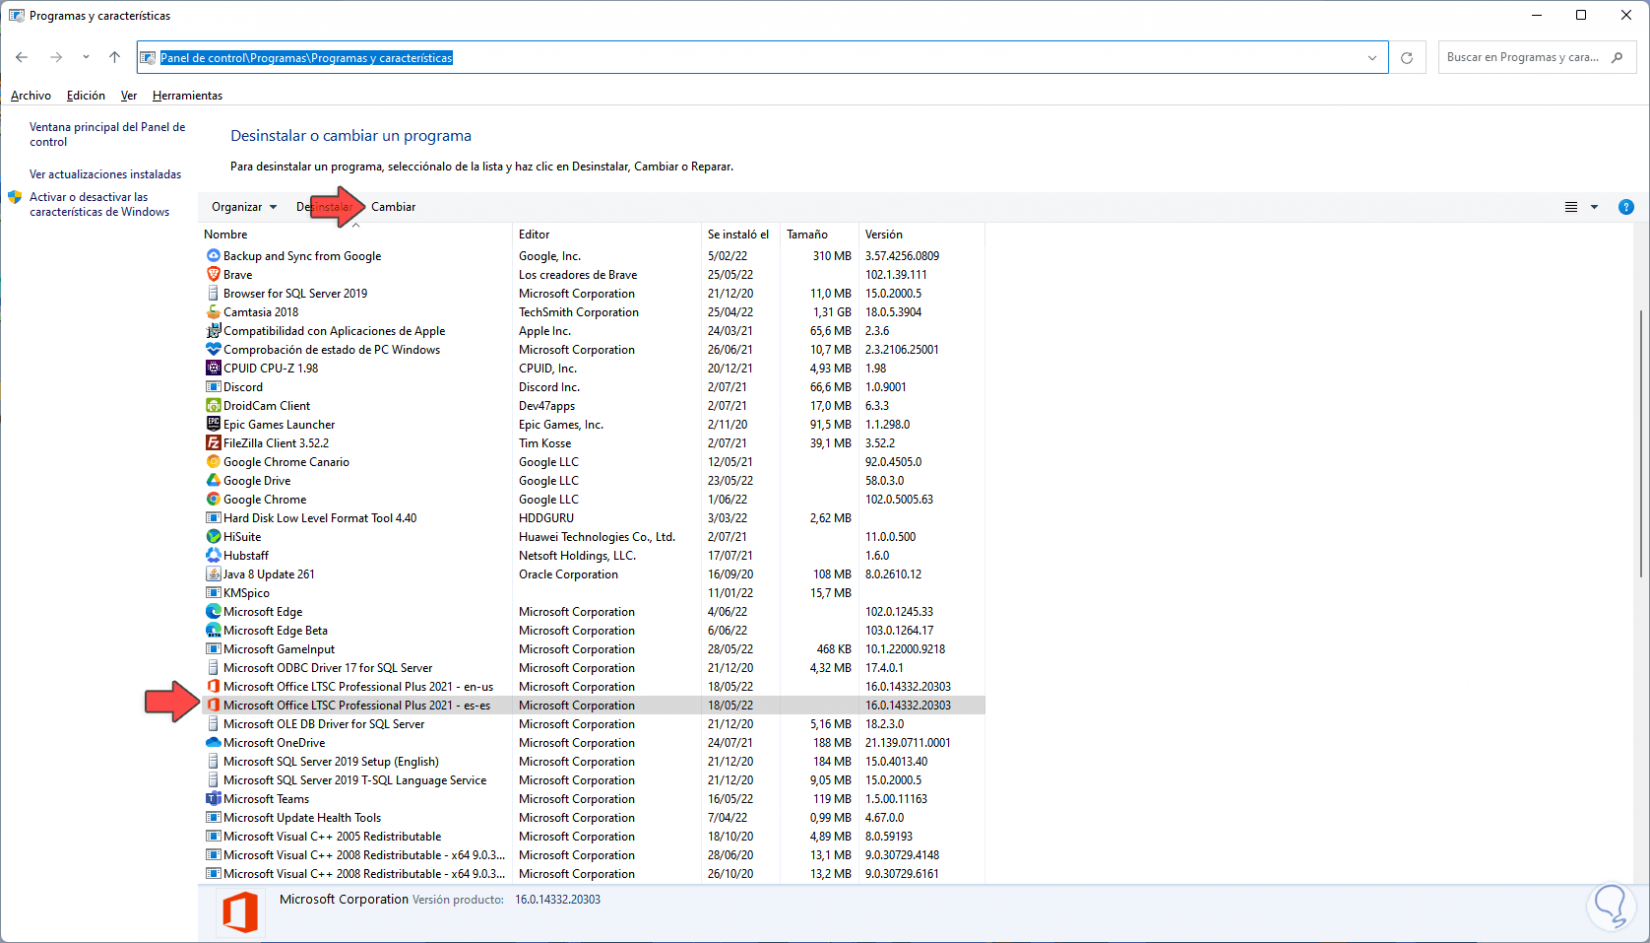Image resolution: width=1650 pixels, height=943 pixels.
Task: Select Compatibilidad con Aplicaciones de Apple
Action: click(x=593, y=331)
